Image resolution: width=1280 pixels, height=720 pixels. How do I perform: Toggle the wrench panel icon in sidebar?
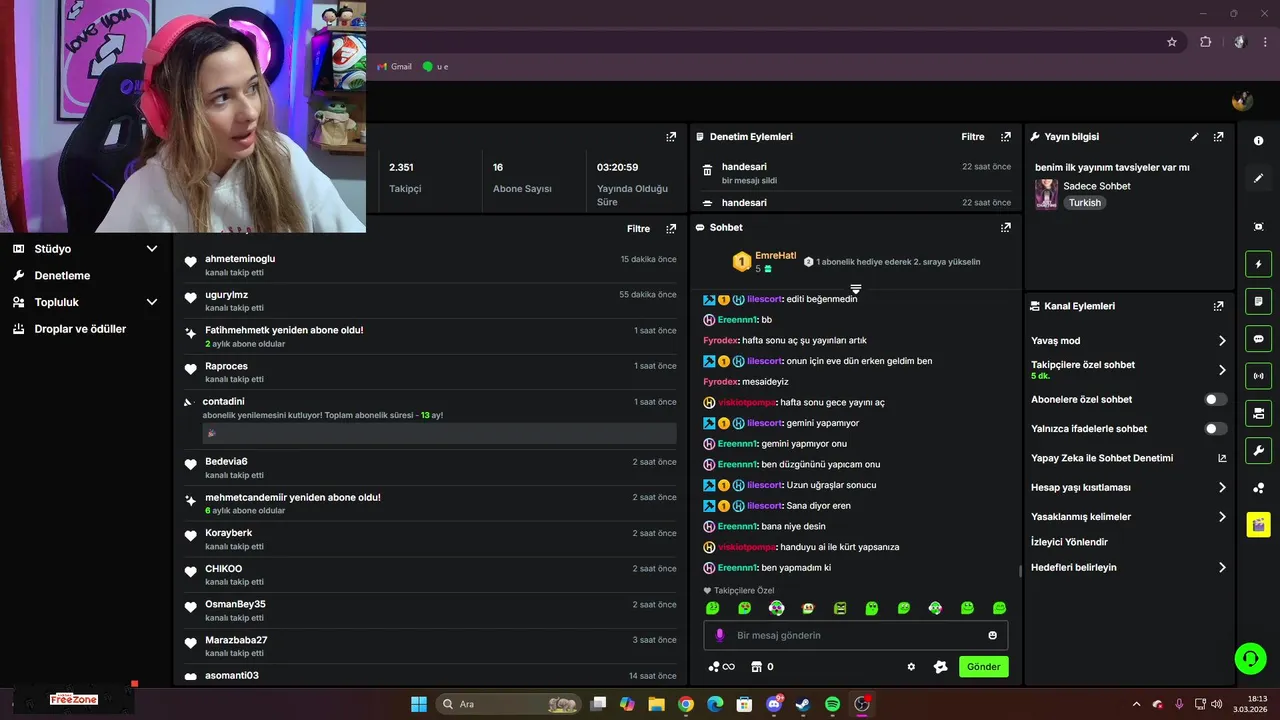(x=1258, y=450)
